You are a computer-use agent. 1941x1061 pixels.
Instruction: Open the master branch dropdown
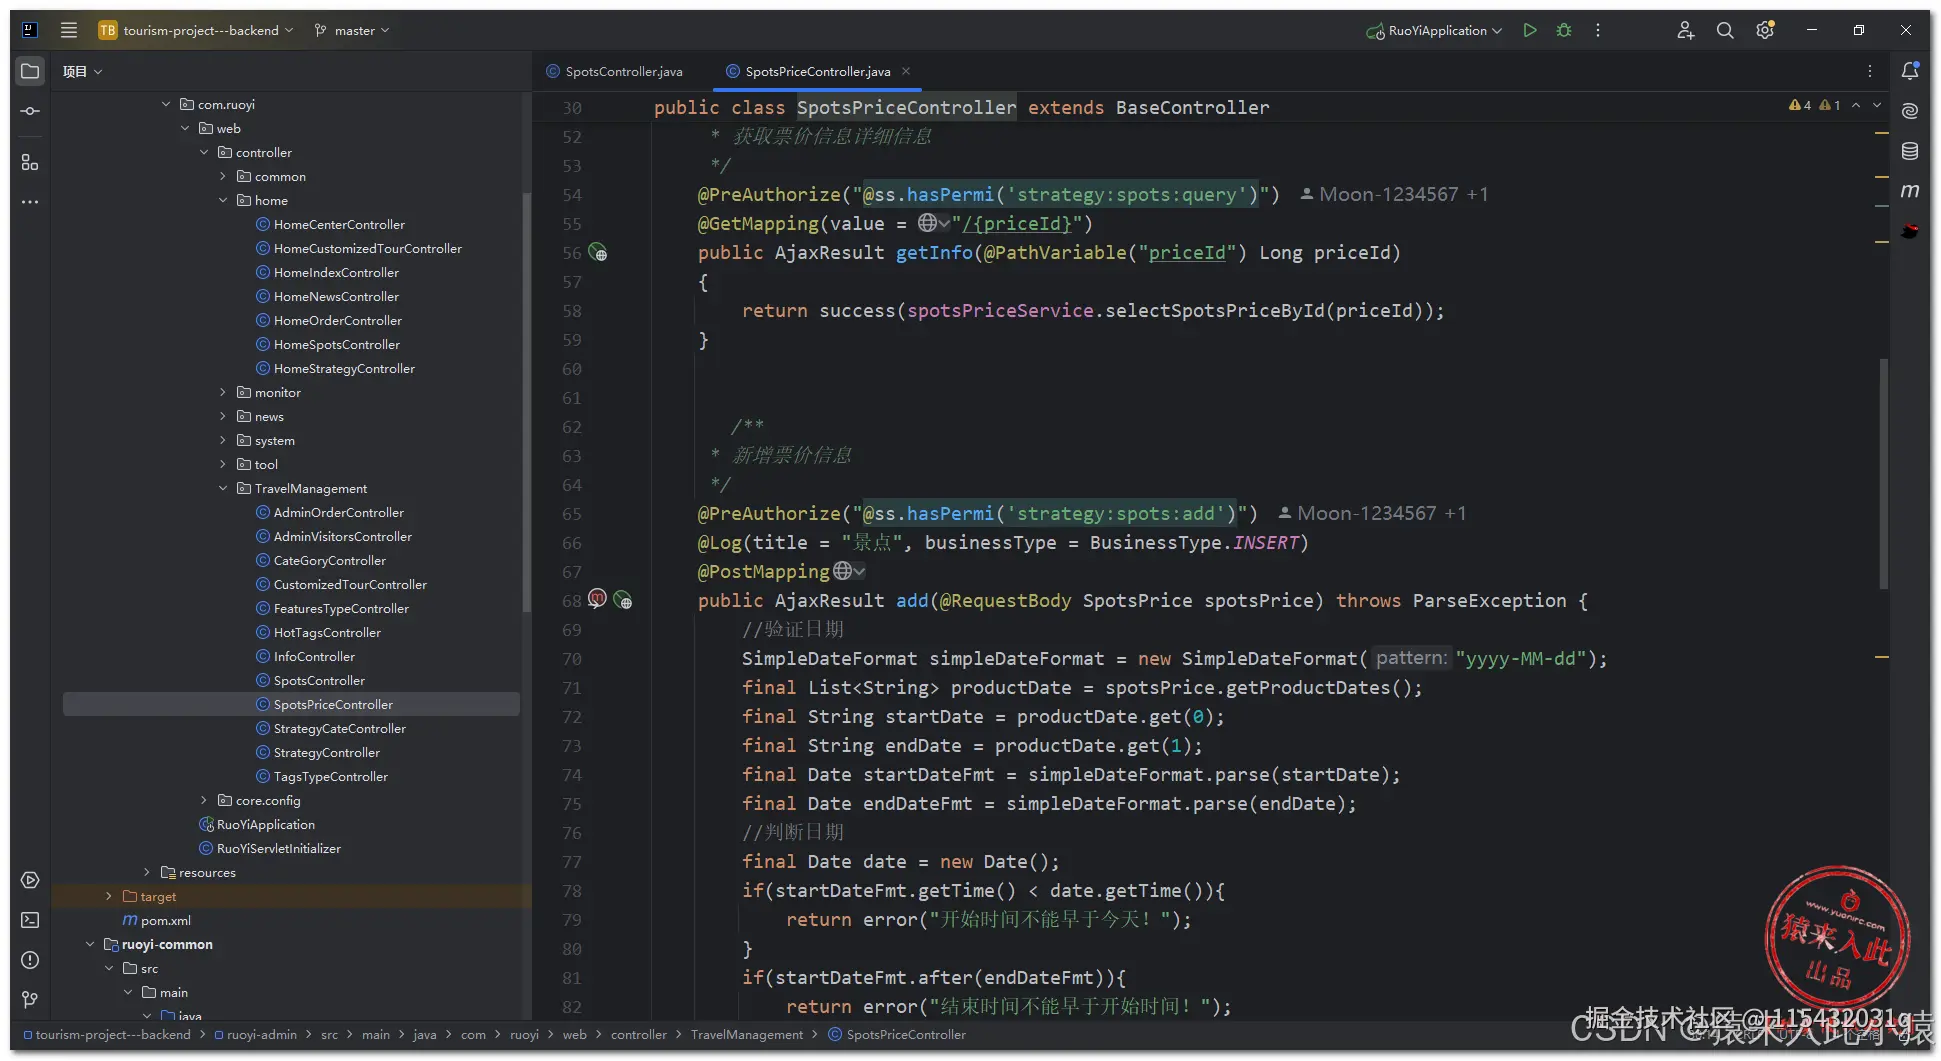coord(352,30)
